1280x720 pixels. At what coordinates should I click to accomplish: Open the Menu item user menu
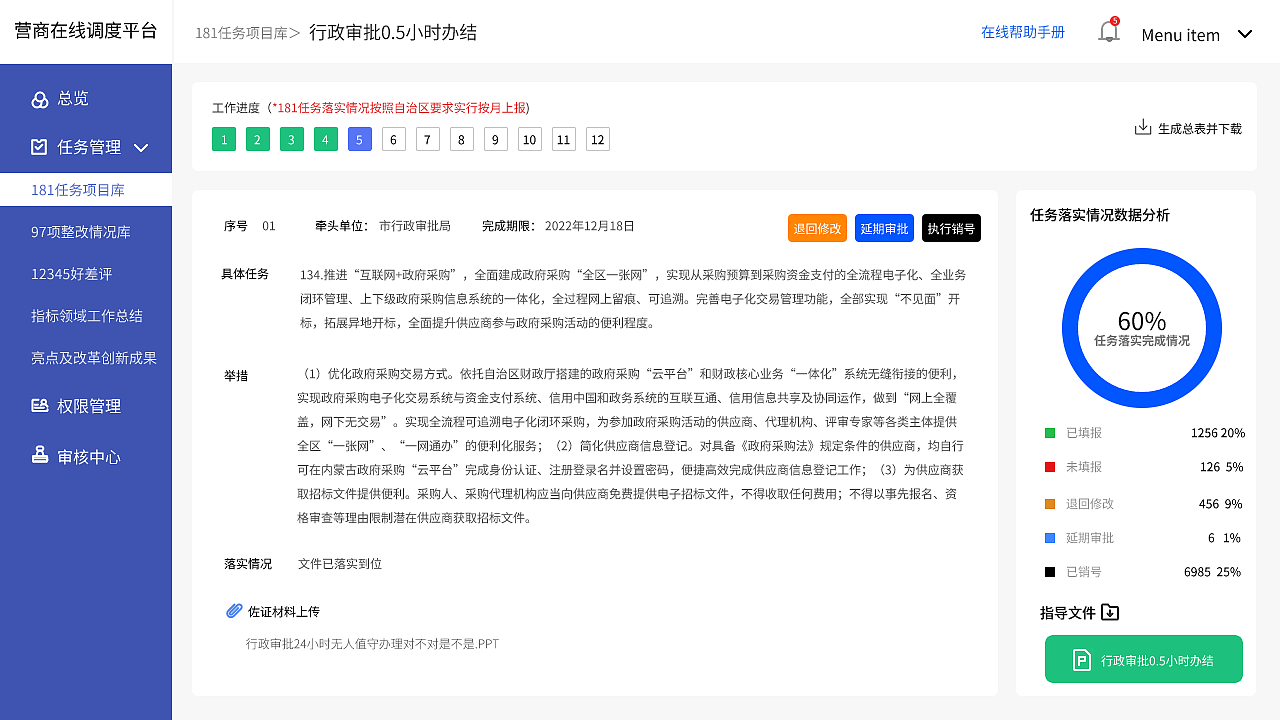[x=1197, y=34]
